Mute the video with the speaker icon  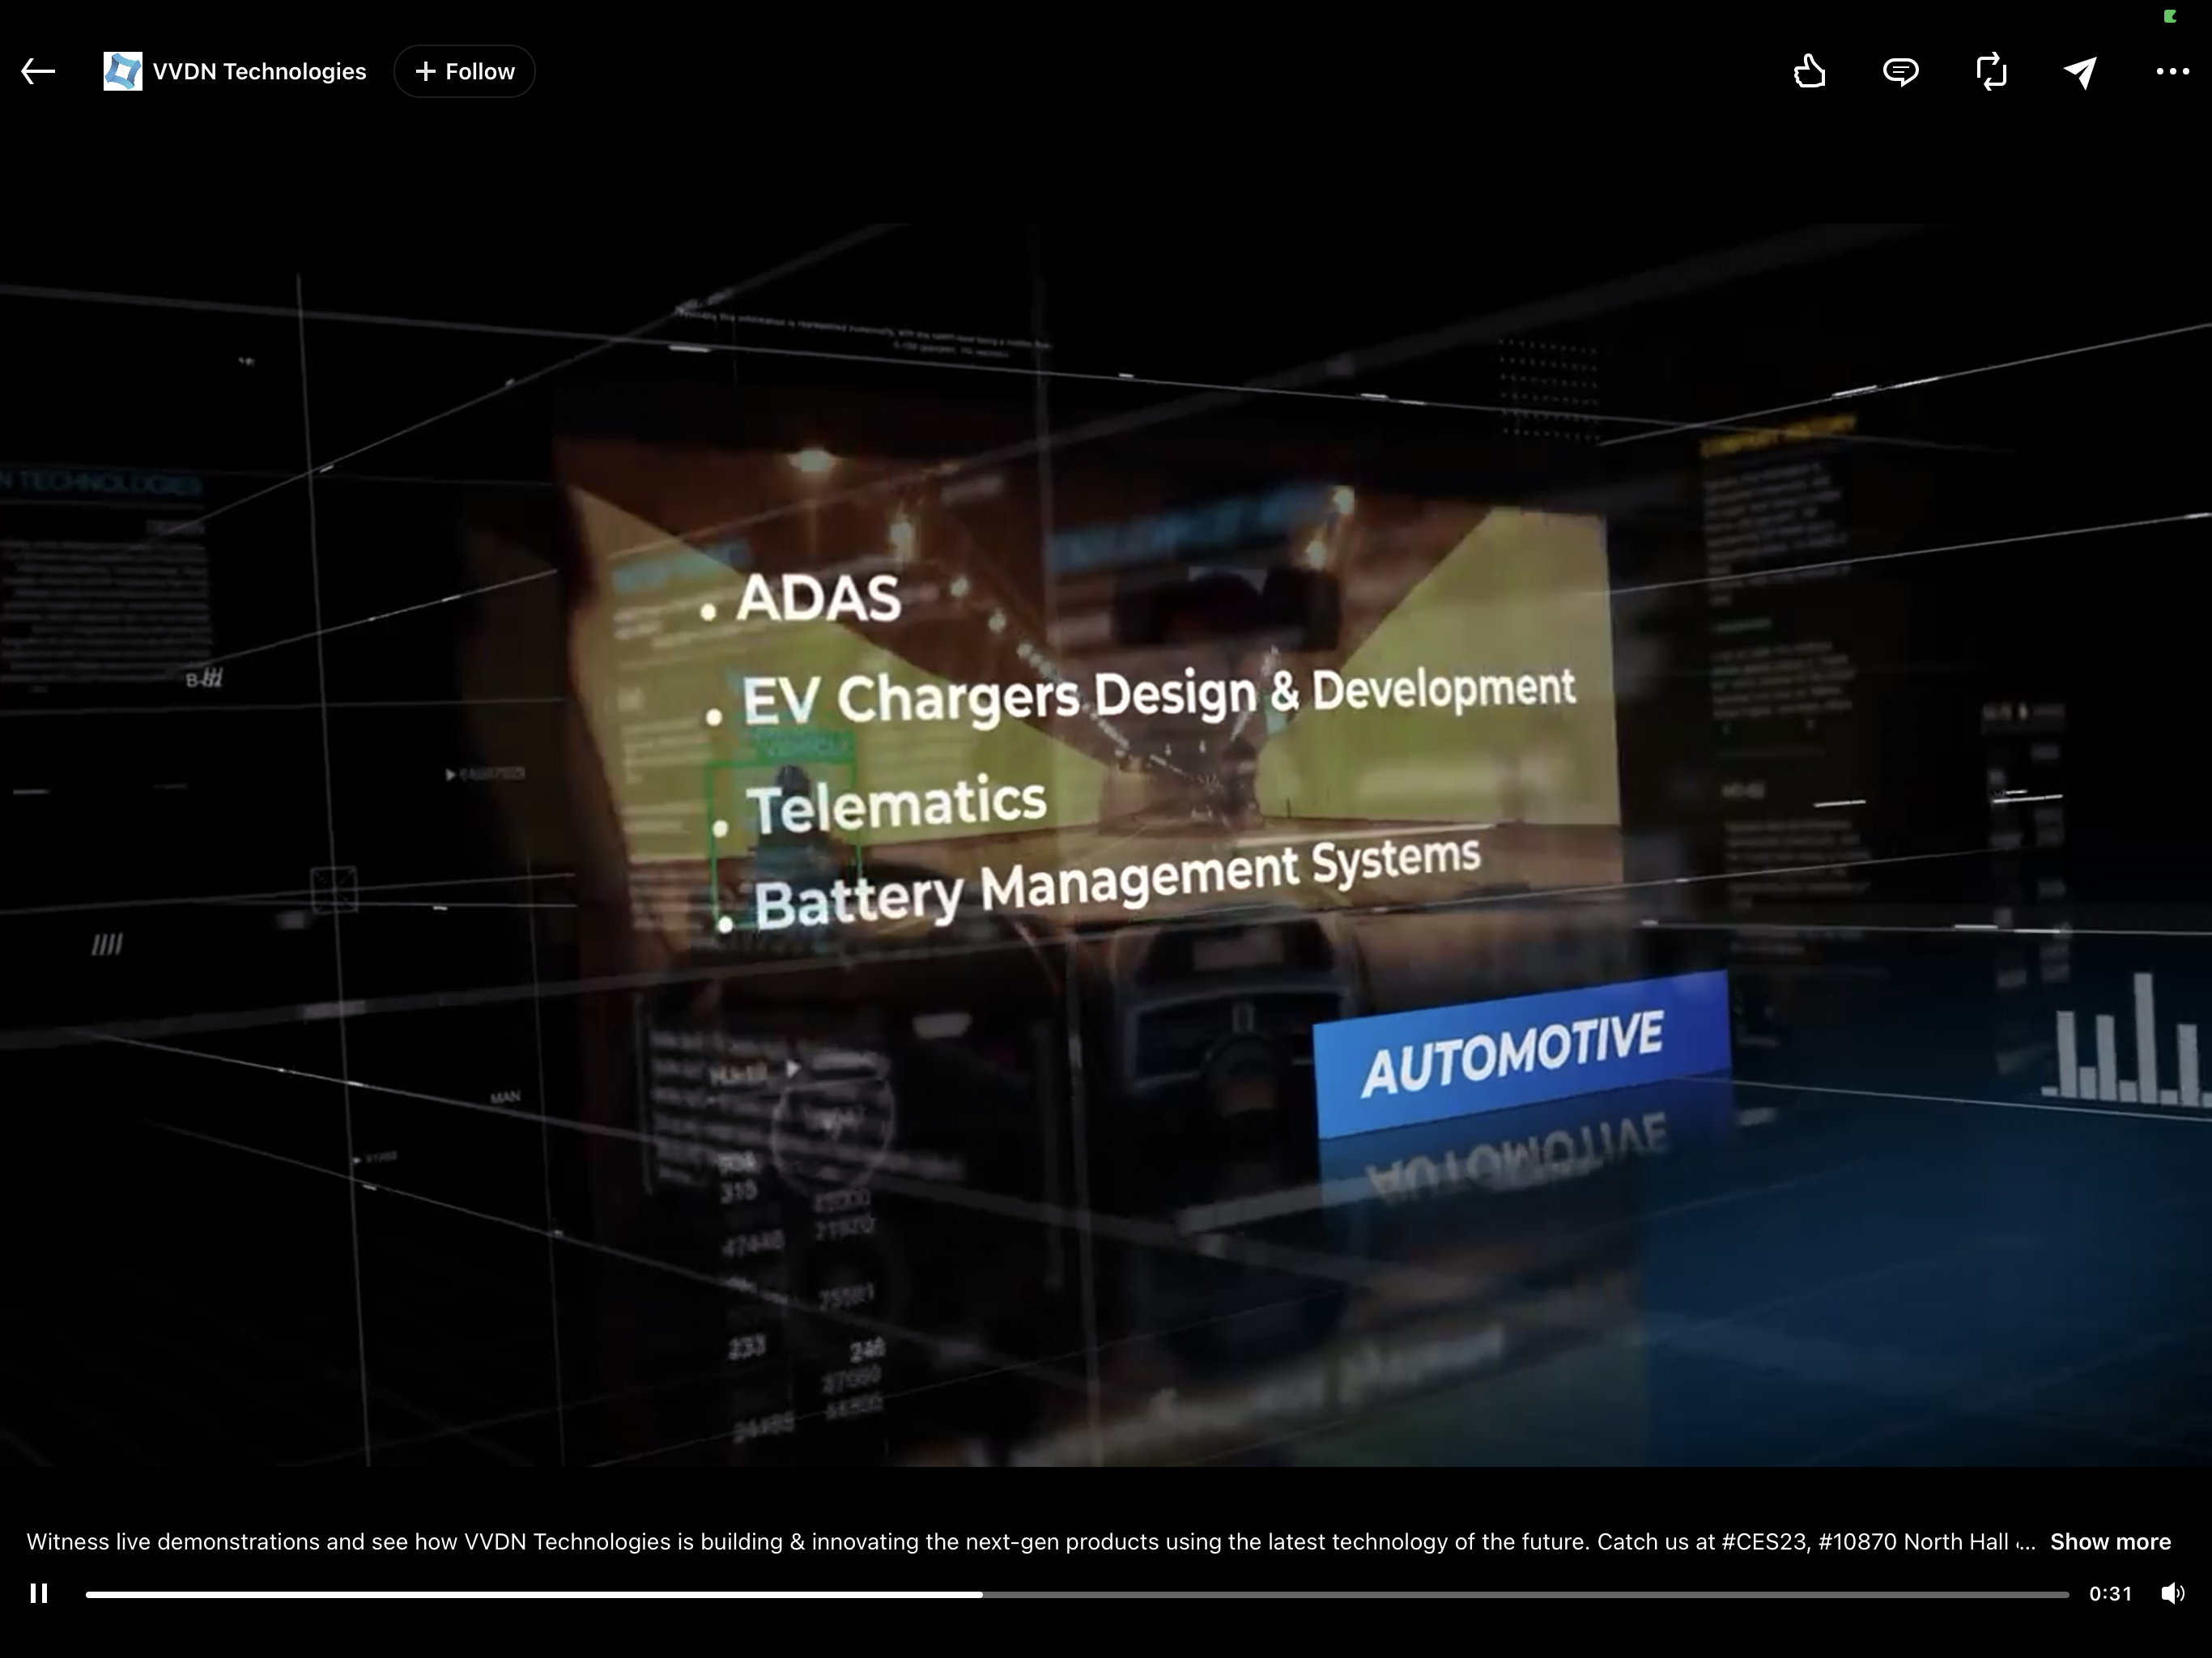[x=2172, y=1593]
